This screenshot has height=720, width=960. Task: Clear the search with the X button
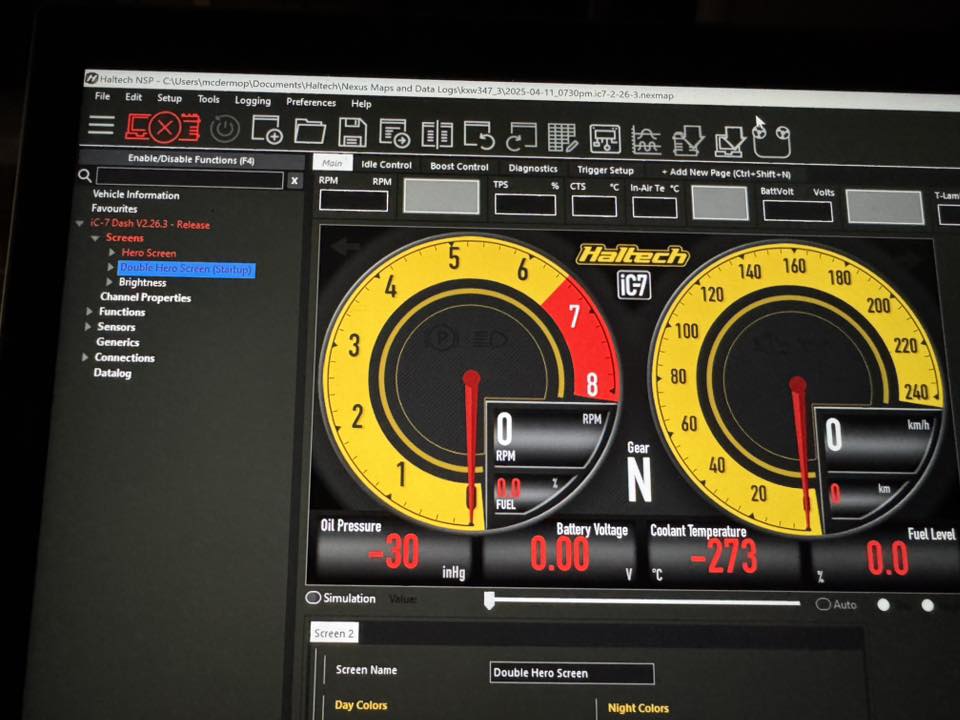294,181
